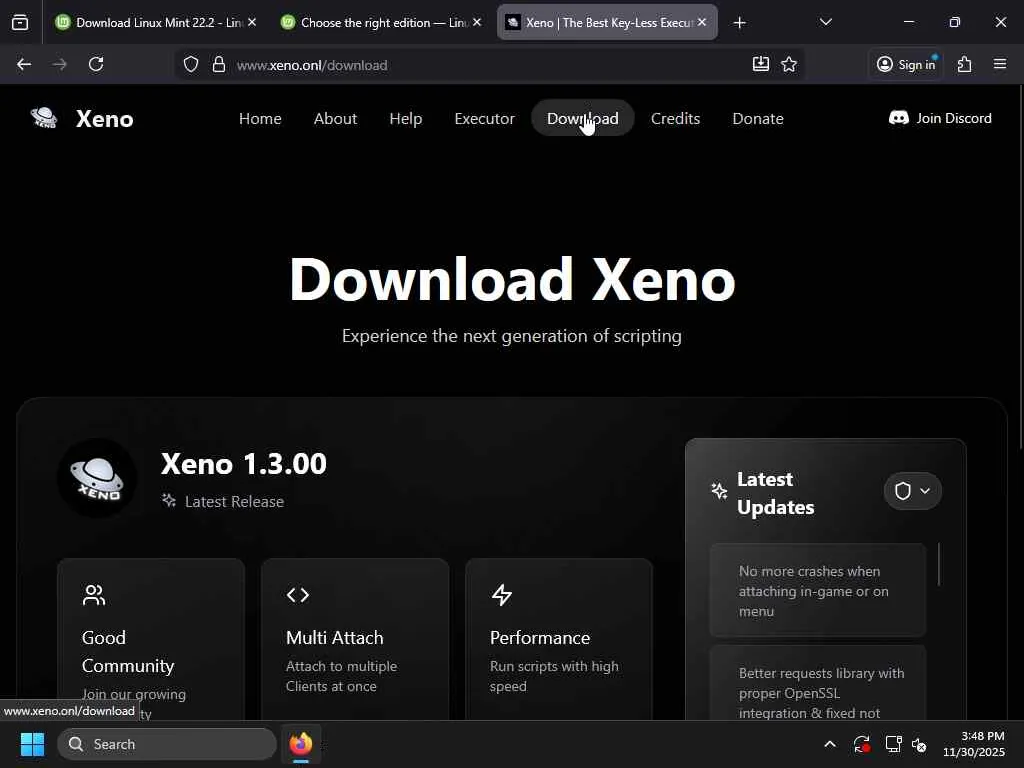Open the Extensions puzzle icon

click(965, 64)
